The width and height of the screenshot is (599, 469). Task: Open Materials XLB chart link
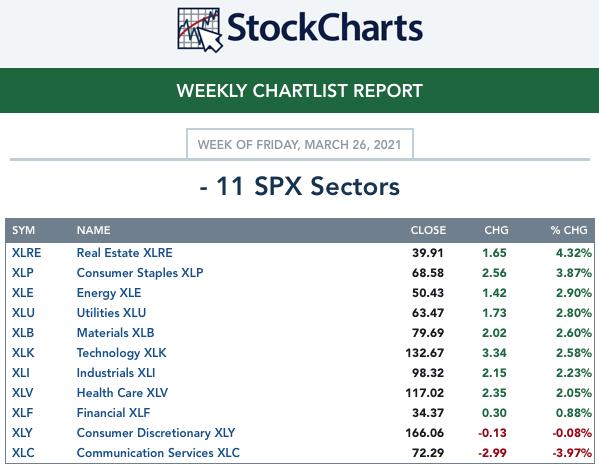(115, 333)
